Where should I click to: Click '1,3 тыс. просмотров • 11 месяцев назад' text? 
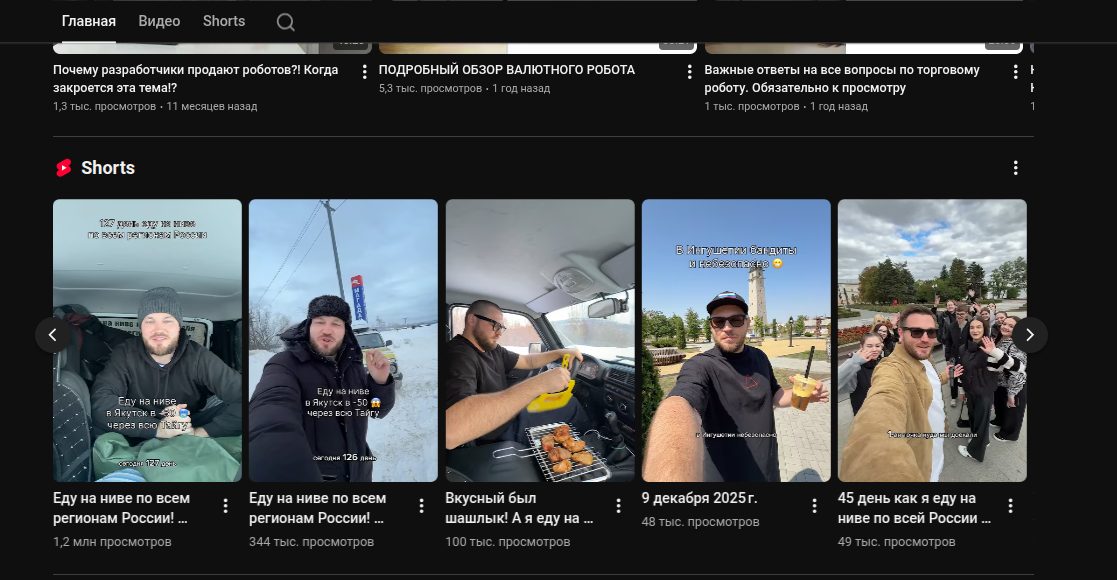155,106
